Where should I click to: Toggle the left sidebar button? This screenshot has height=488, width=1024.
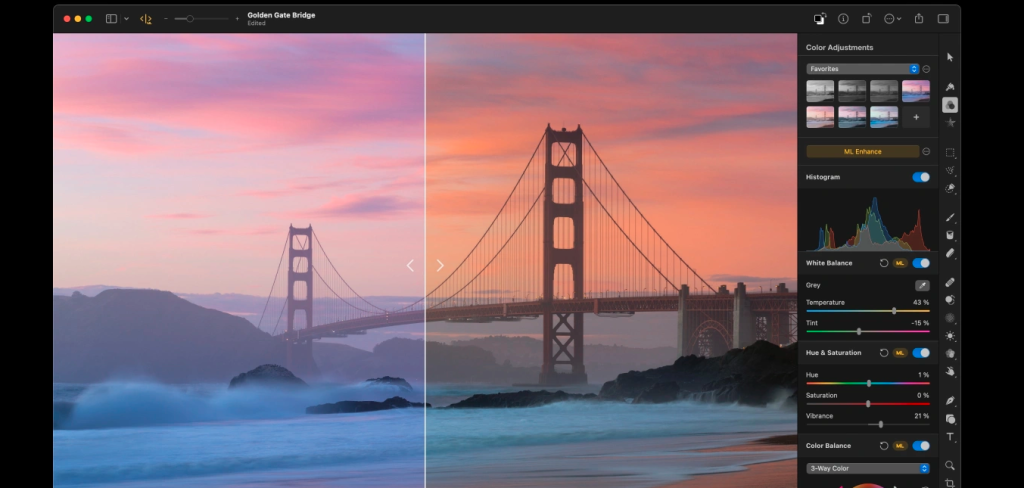[112, 19]
